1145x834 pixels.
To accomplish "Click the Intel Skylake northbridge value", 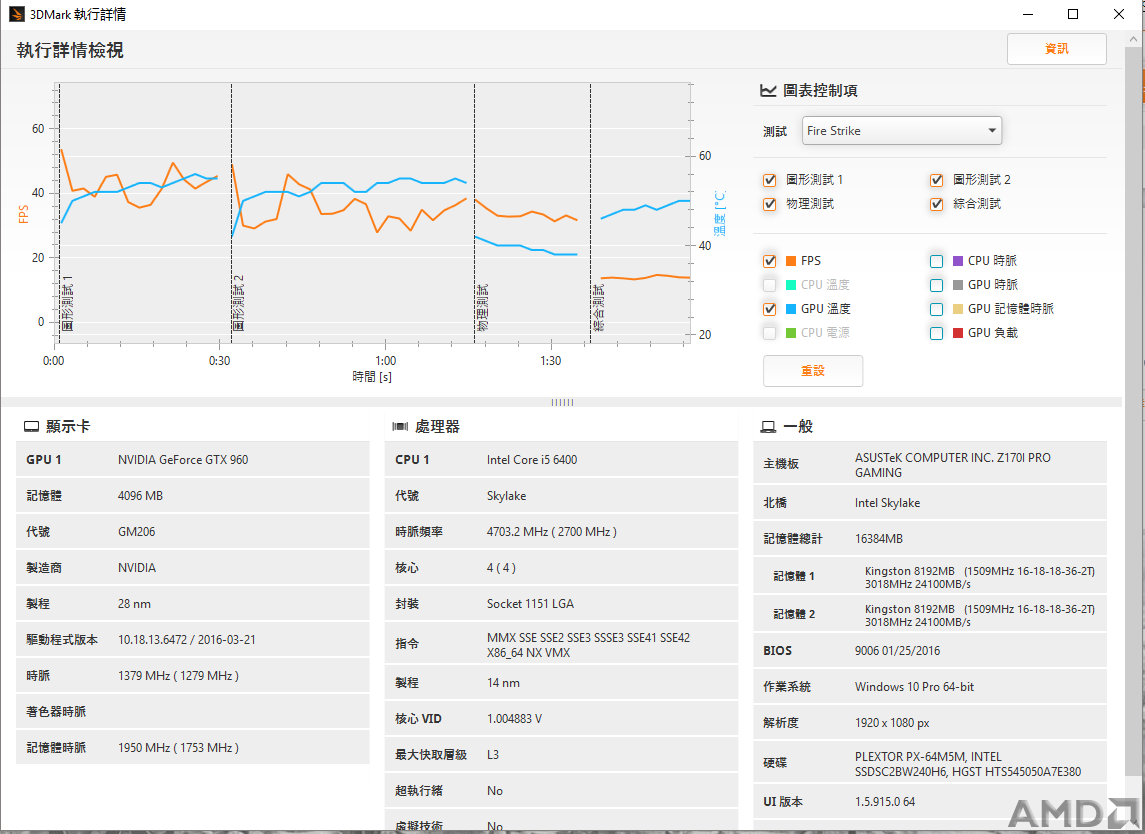I will pos(887,503).
